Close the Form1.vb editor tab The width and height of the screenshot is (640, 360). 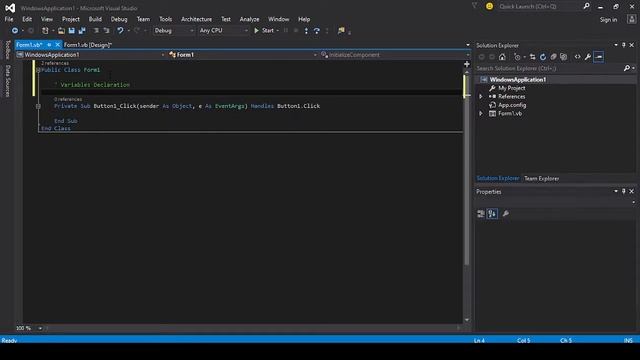click(58, 45)
